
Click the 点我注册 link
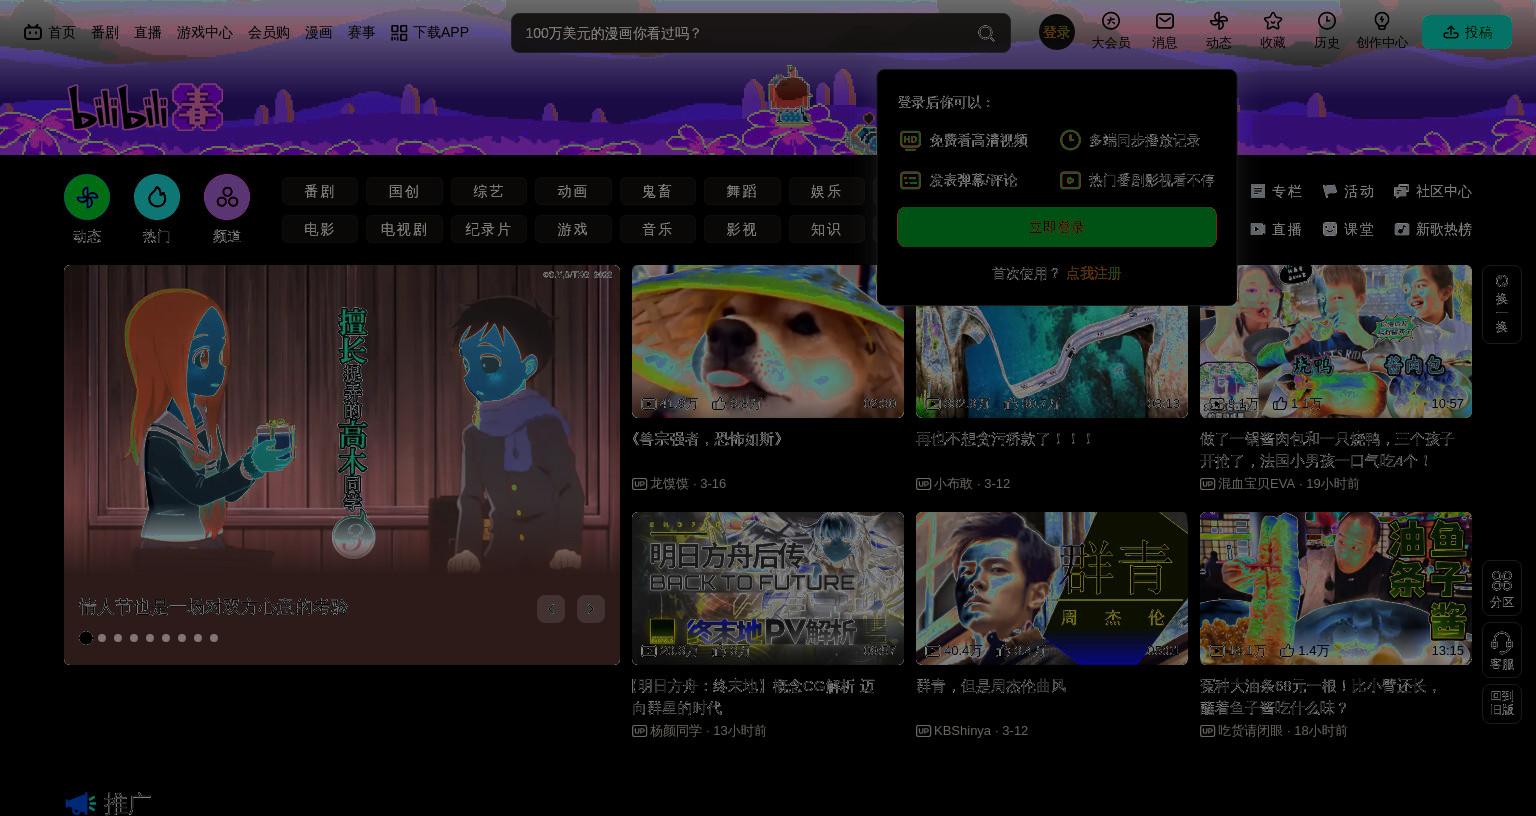click(x=1093, y=273)
